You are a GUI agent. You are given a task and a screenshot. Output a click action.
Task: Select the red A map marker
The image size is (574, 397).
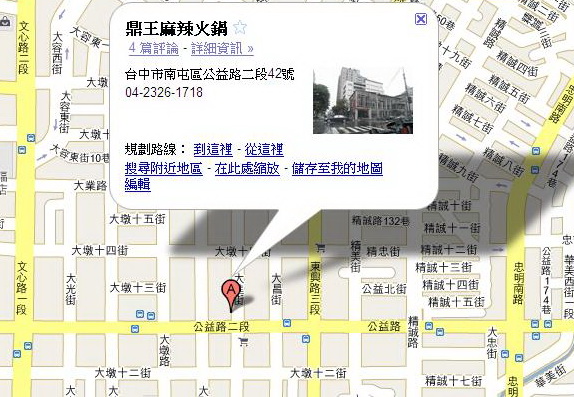point(231,296)
